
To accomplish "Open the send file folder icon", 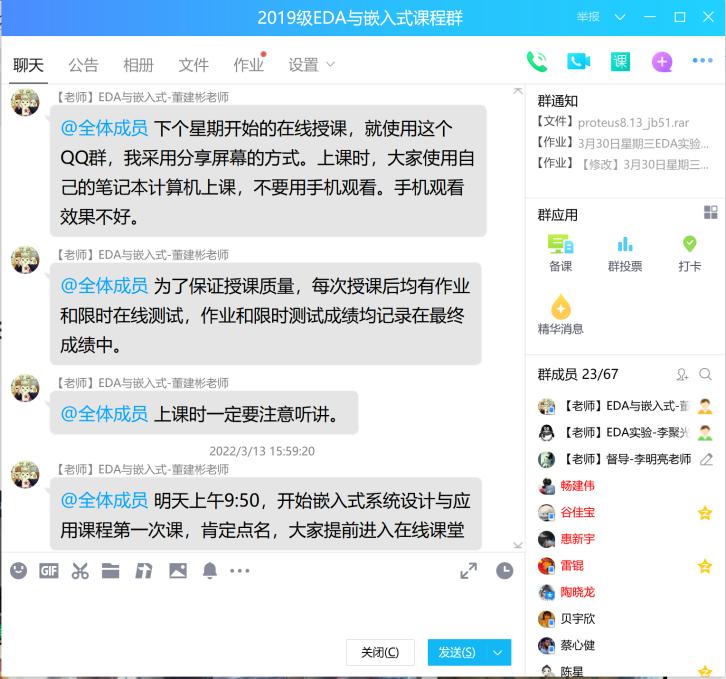I will 111,571.
